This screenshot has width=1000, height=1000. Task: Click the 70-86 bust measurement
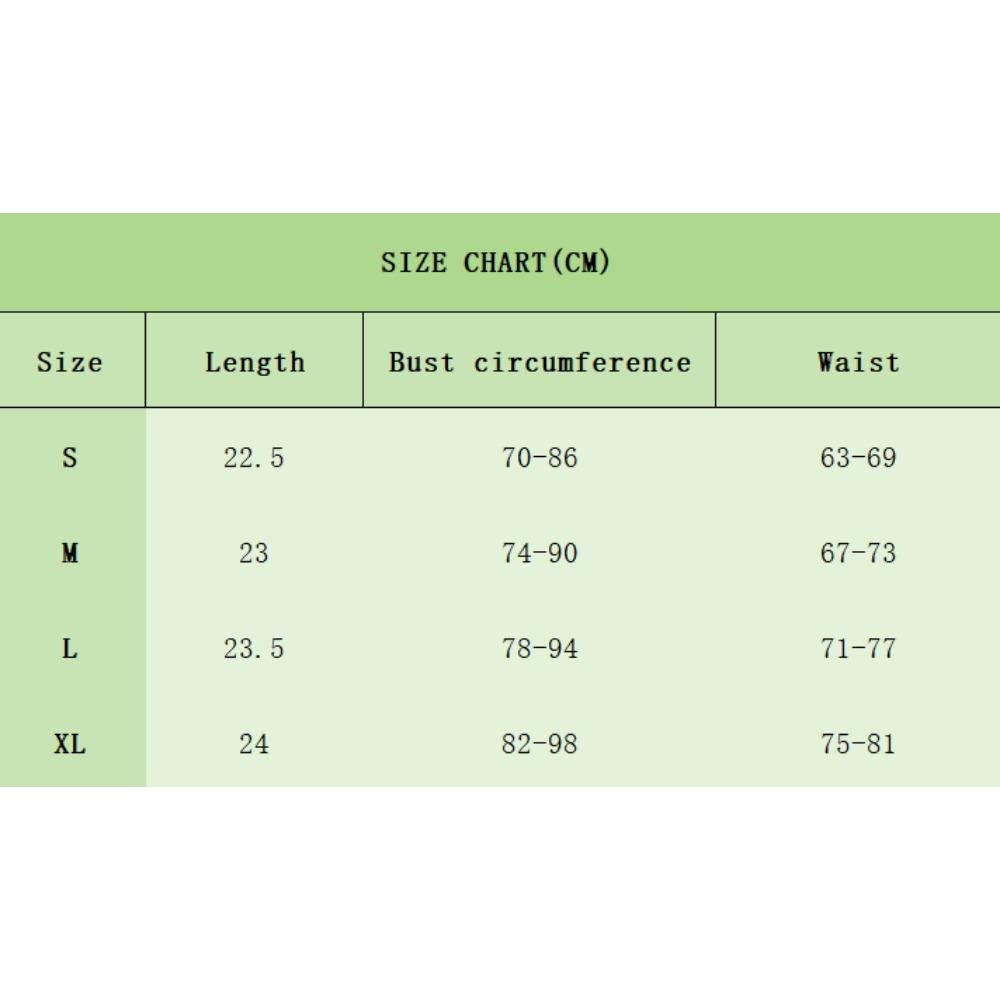click(x=540, y=458)
